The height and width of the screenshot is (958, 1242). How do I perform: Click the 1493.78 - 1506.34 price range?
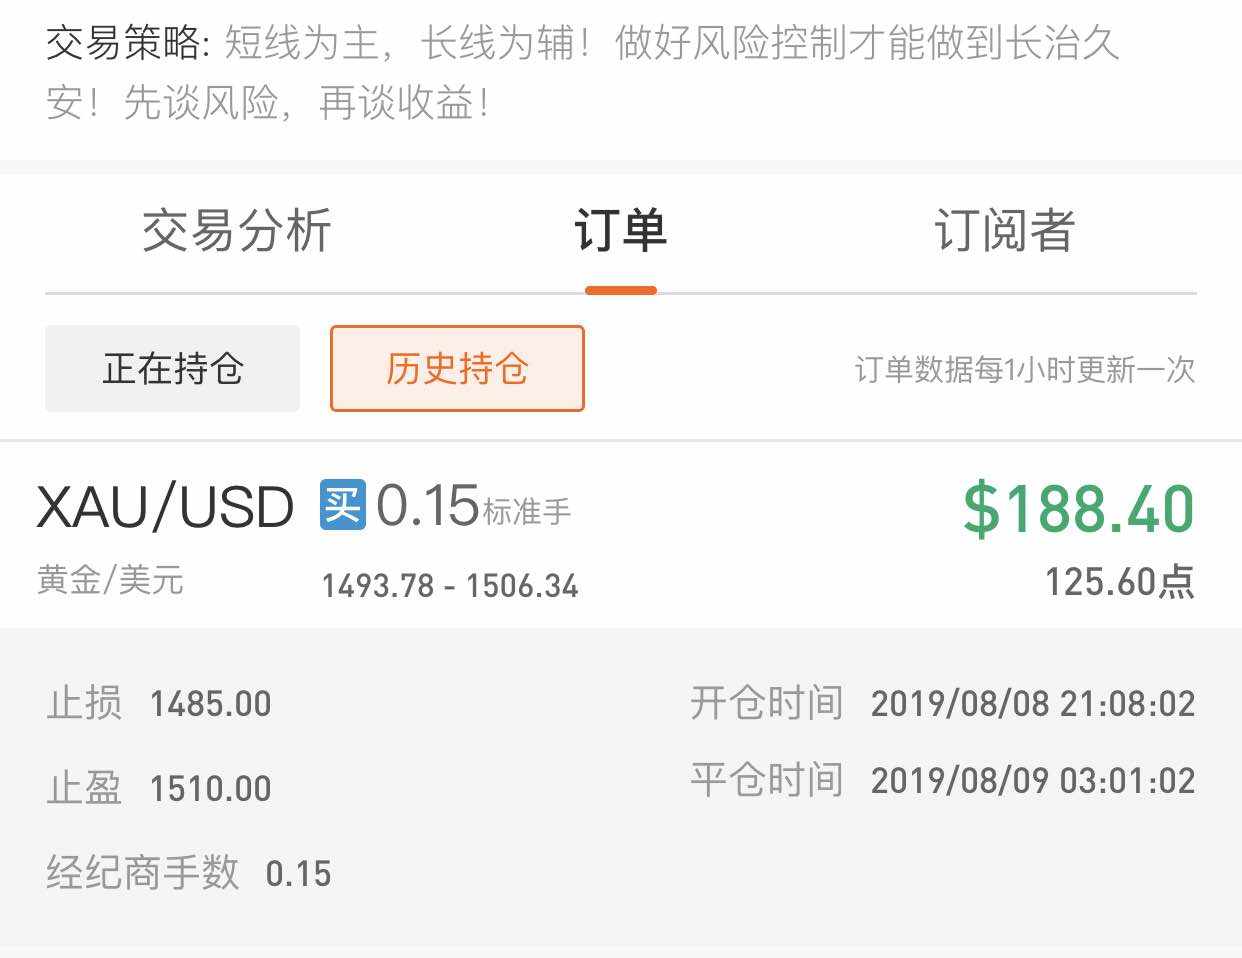point(450,586)
